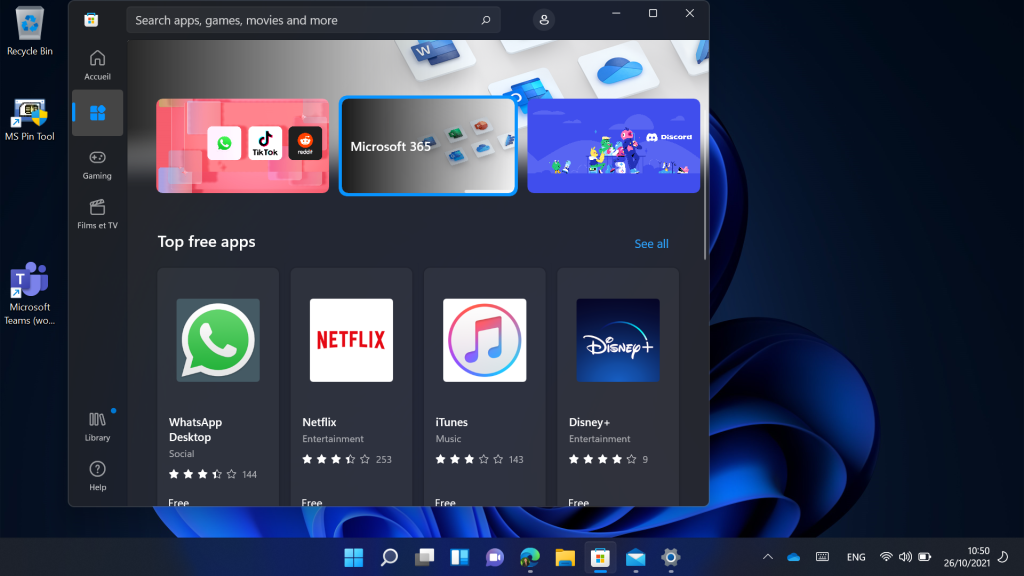Click the user profile account icon

[x=543, y=20]
